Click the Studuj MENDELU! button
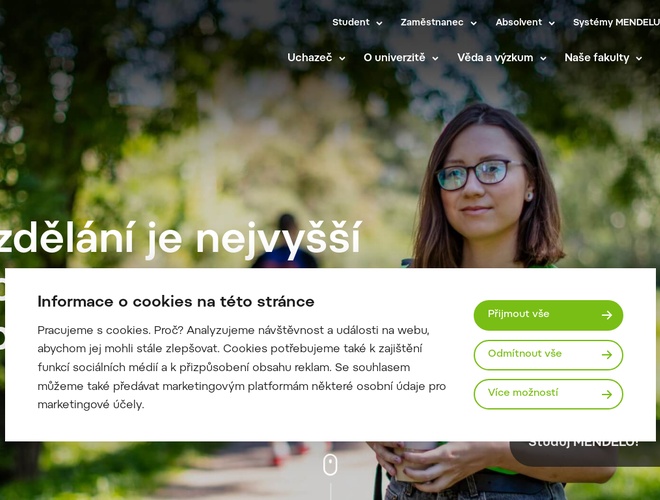The width and height of the screenshot is (660, 500). [584, 453]
